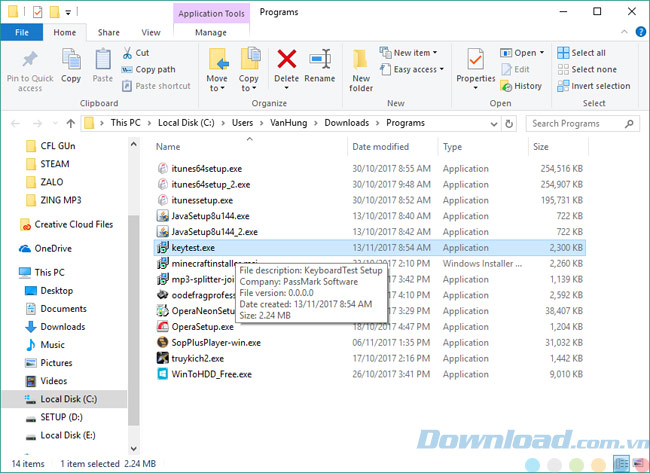The image size is (650, 473).
Task: Click the Forward navigation arrow
Action: 37,124
